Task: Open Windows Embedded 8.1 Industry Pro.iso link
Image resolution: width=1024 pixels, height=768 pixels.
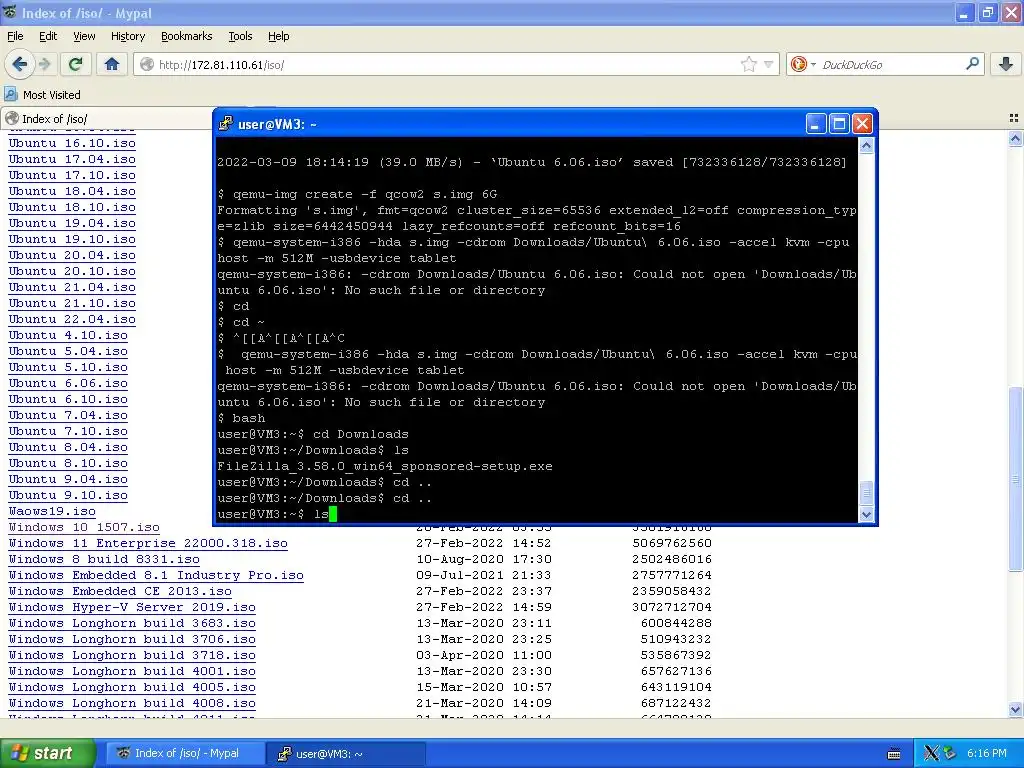Action: pyautogui.click(x=156, y=575)
